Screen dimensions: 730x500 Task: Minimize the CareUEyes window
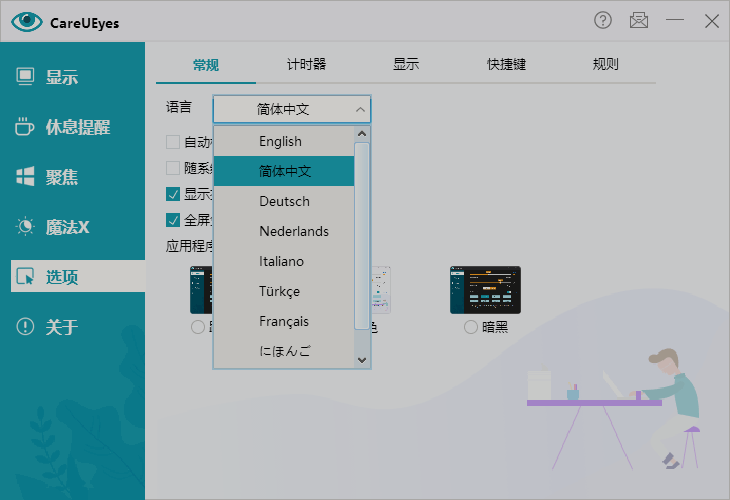tap(675, 20)
